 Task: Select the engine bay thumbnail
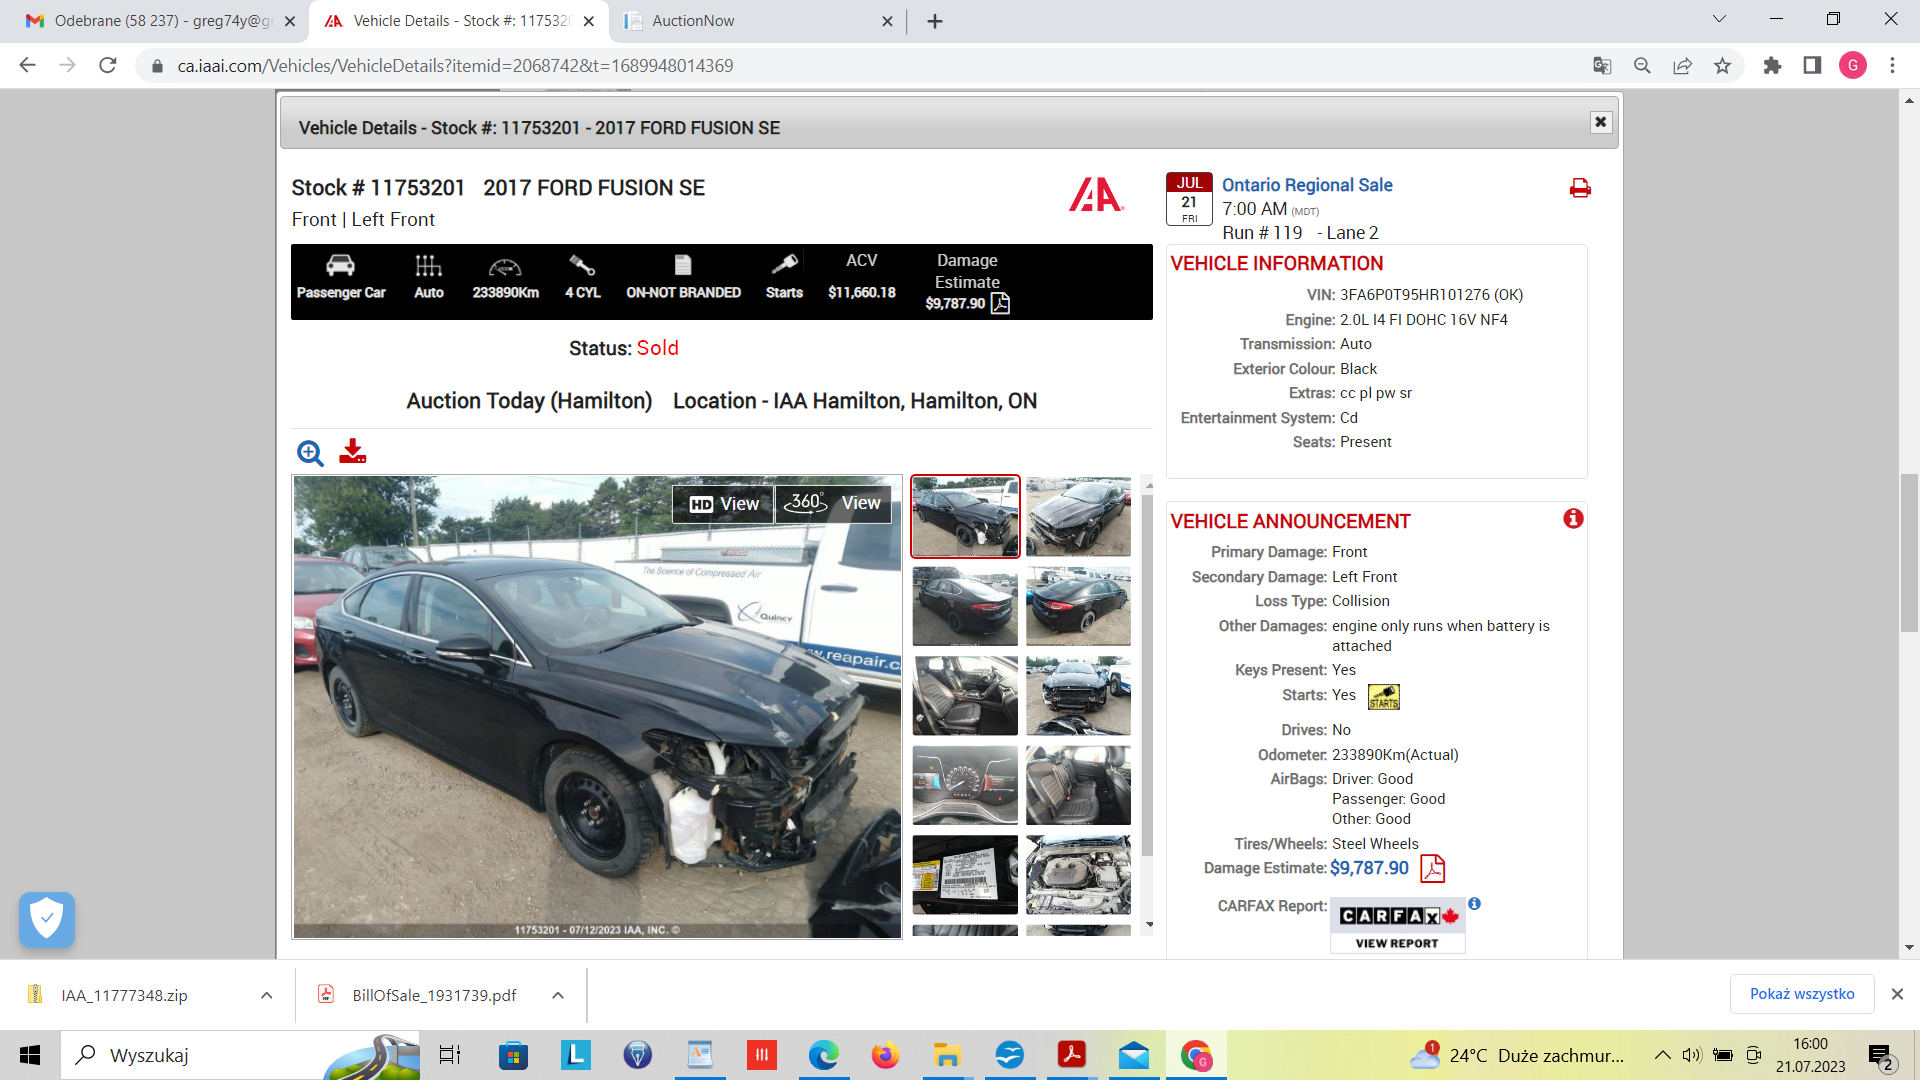point(1078,875)
